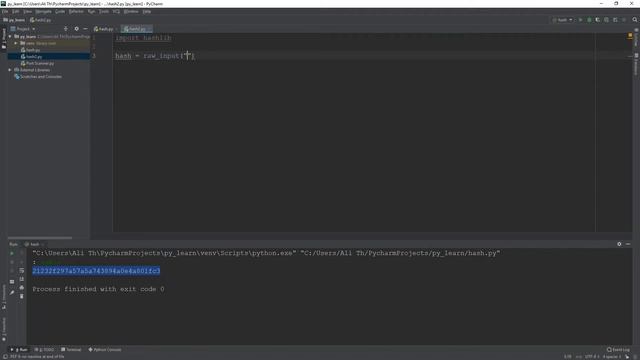Click py_learn breadcrumb in navigation bar

click(x=14, y=20)
